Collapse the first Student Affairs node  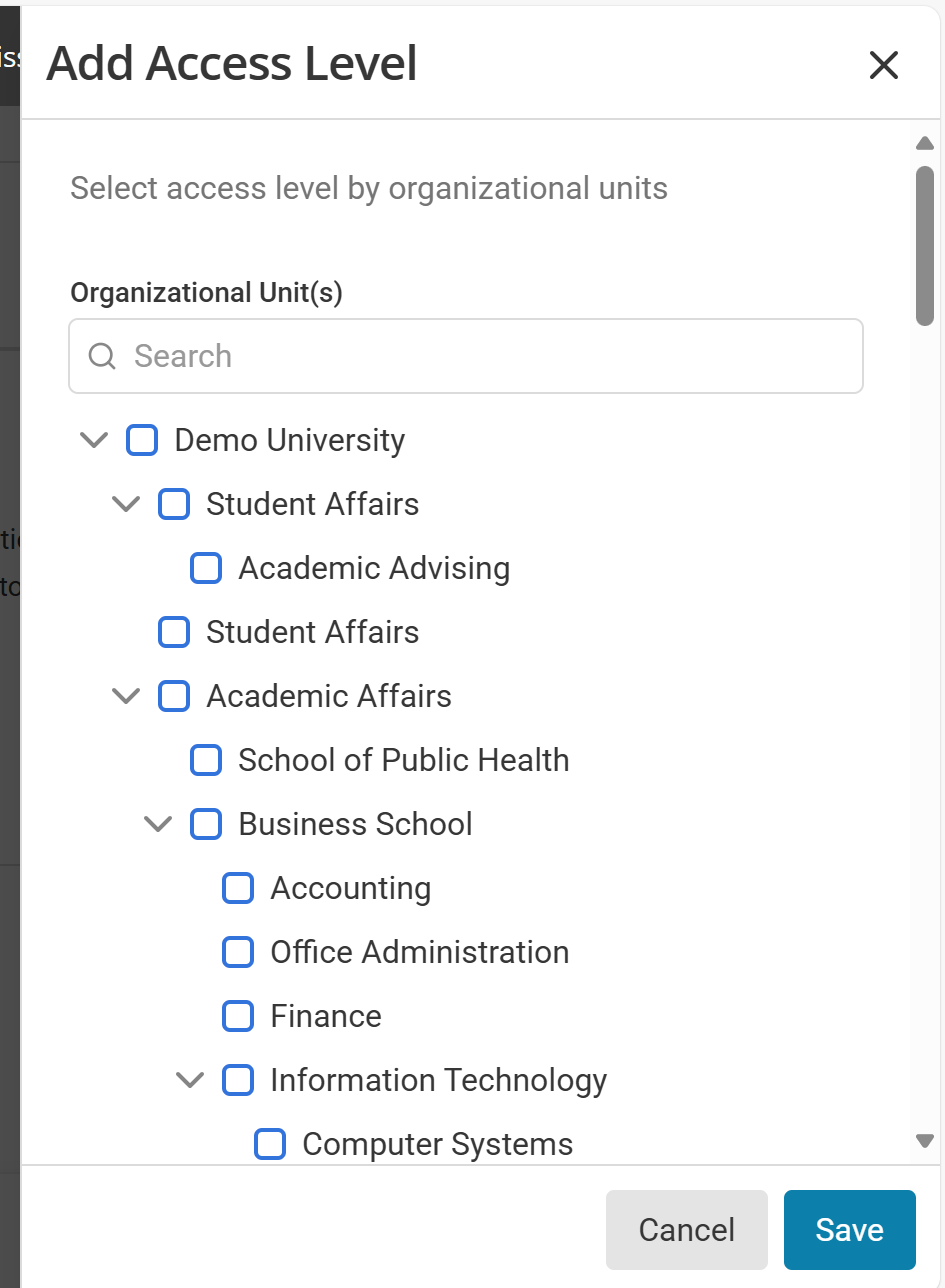(x=126, y=504)
